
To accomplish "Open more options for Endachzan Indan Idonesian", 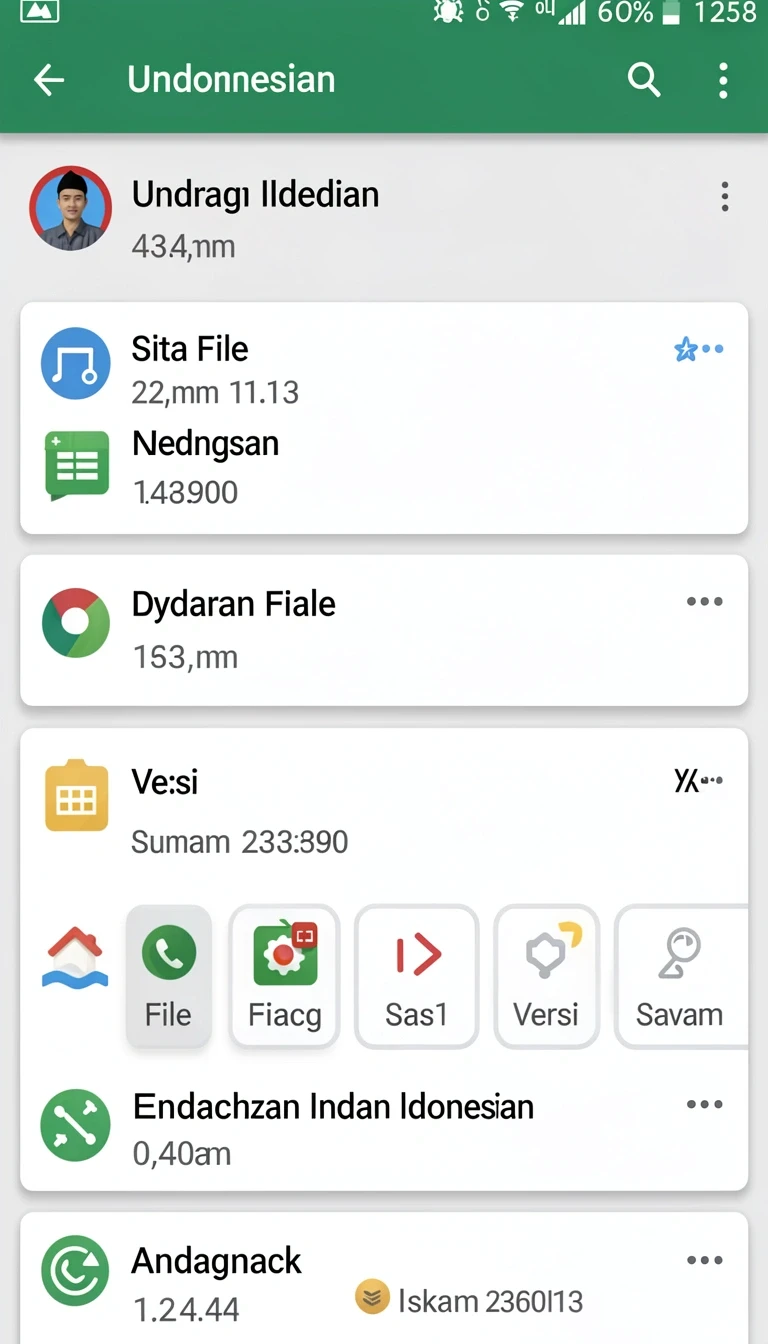I will [x=705, y=1104].
